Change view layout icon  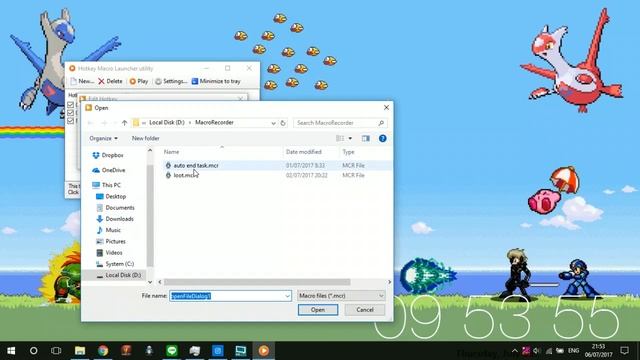click(x=340, y=138)
